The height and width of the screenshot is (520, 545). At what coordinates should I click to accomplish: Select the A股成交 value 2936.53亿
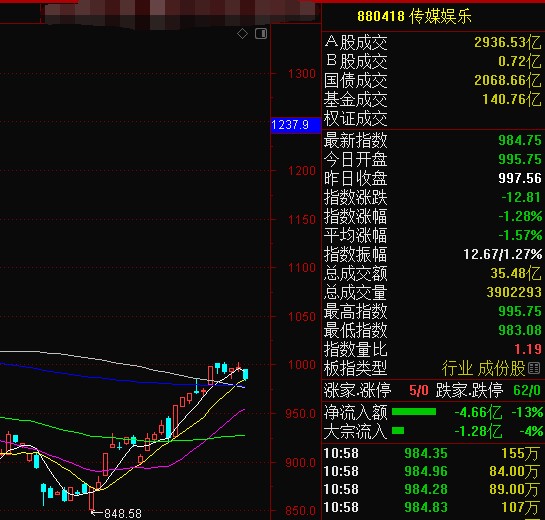508,42
